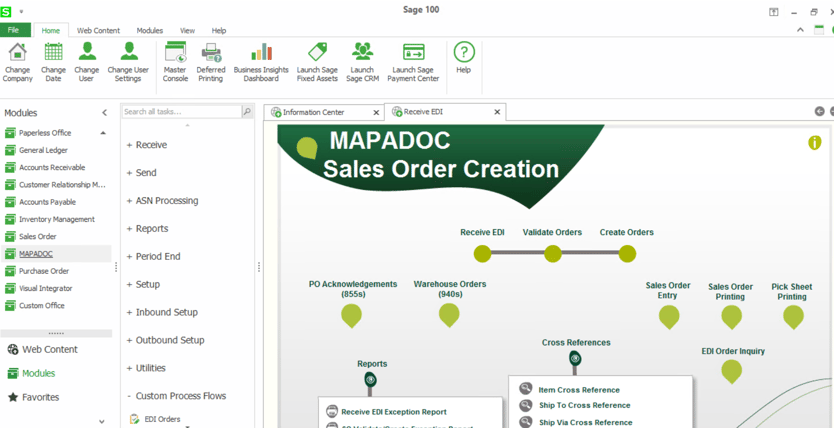Expand the Setup task group

tap(143, 284)
